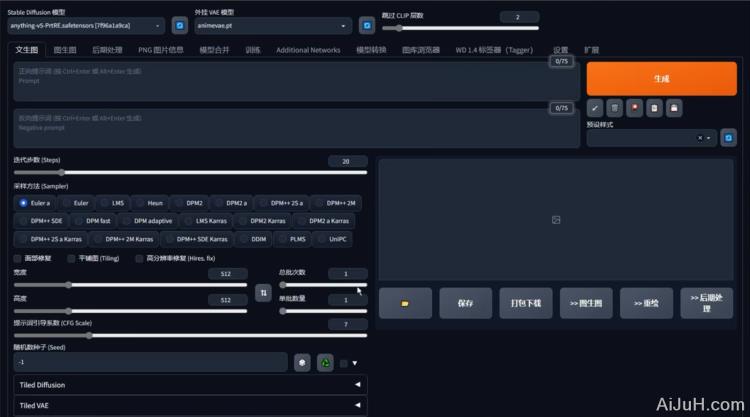
Task: Switch to the 图生图 tab
Action: point(65,49)
